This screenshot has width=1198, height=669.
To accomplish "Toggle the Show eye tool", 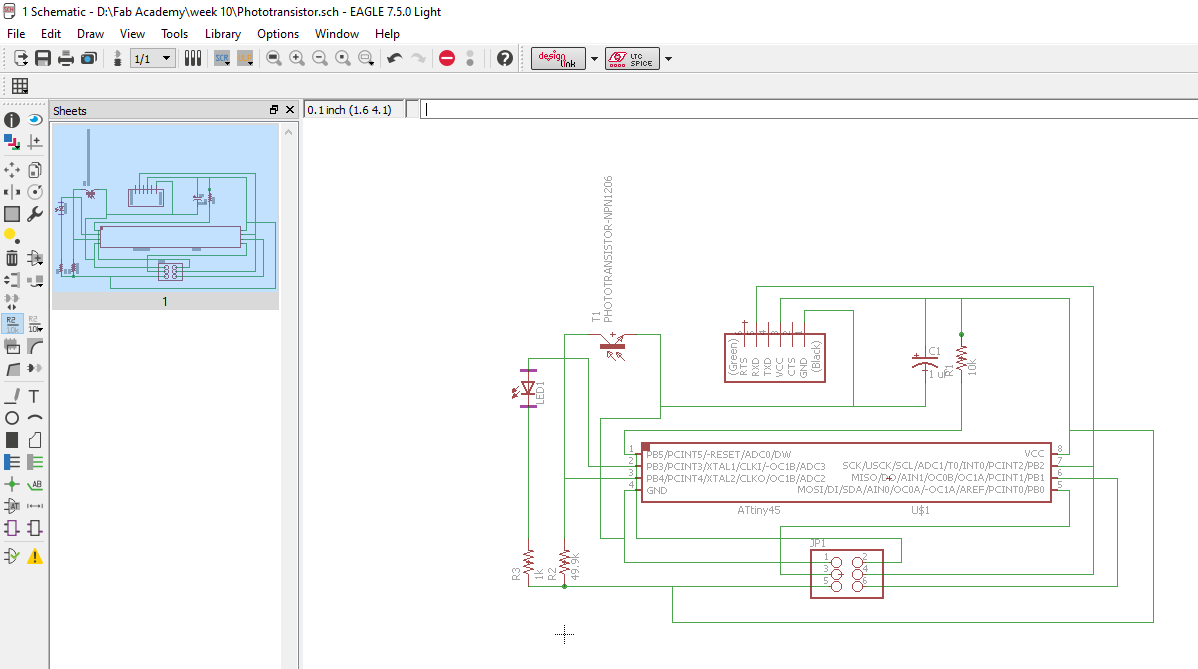I will point(35,120).
